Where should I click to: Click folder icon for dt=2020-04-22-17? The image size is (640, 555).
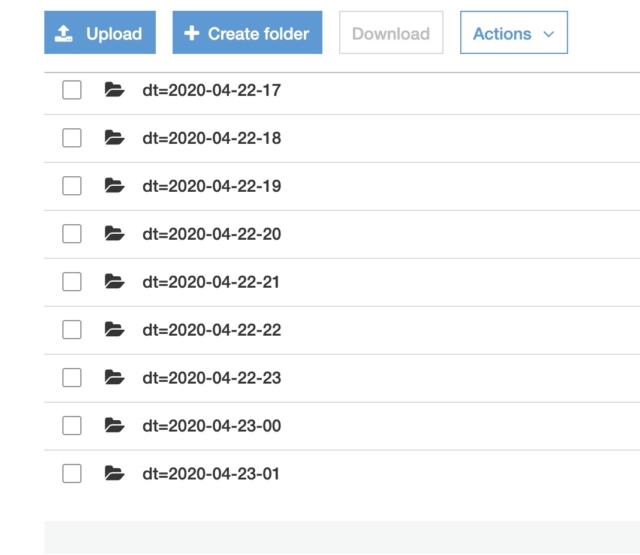tap(114, 90)
